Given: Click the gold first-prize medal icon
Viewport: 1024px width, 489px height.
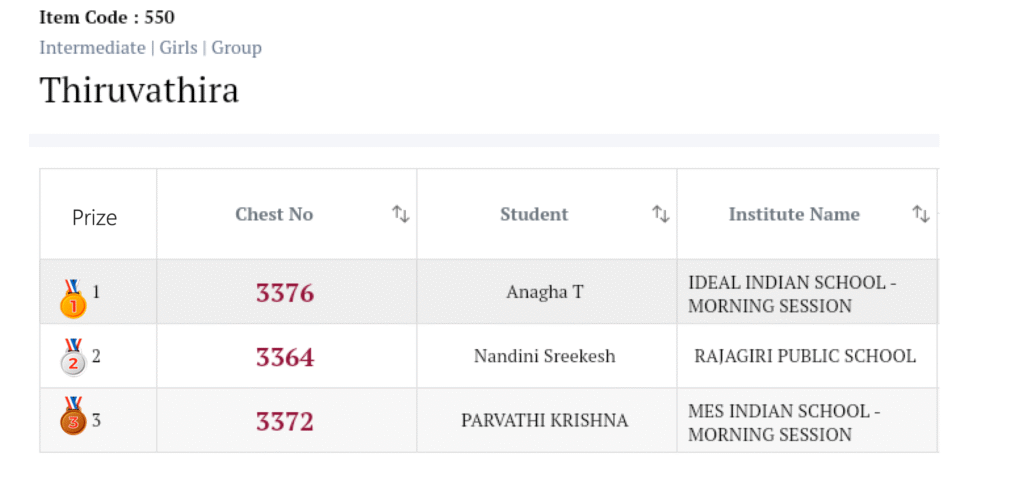Looking at the screenshot, I should [73, 298].
